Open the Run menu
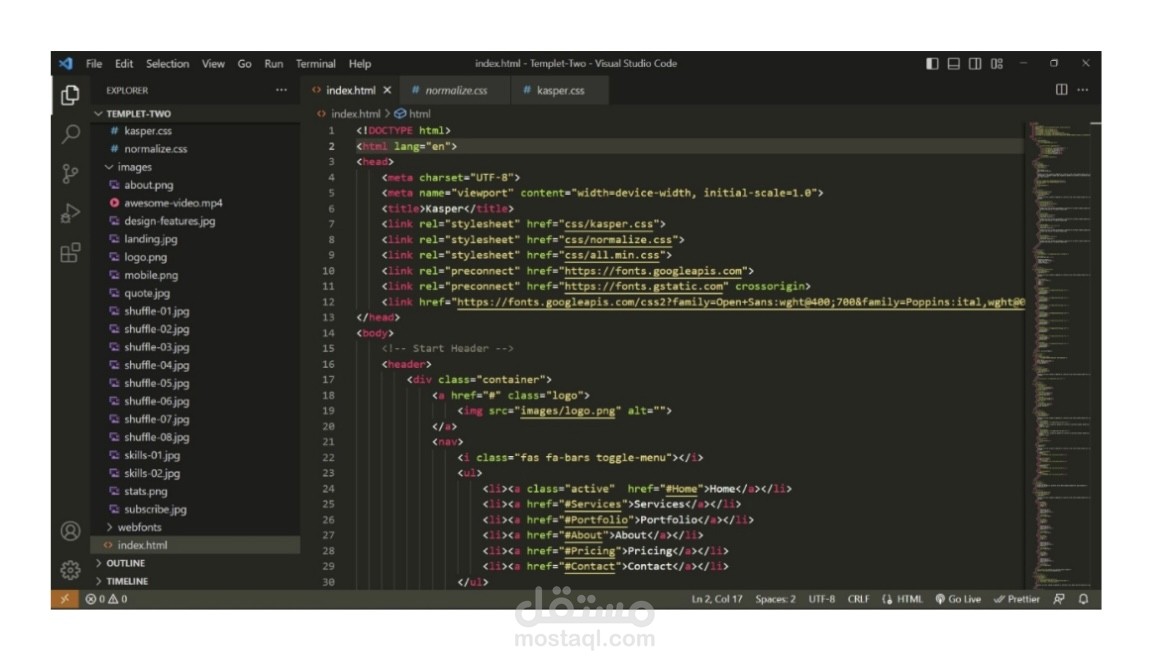The height and width of the screenshot is (664, 1170). pos(274,63)
